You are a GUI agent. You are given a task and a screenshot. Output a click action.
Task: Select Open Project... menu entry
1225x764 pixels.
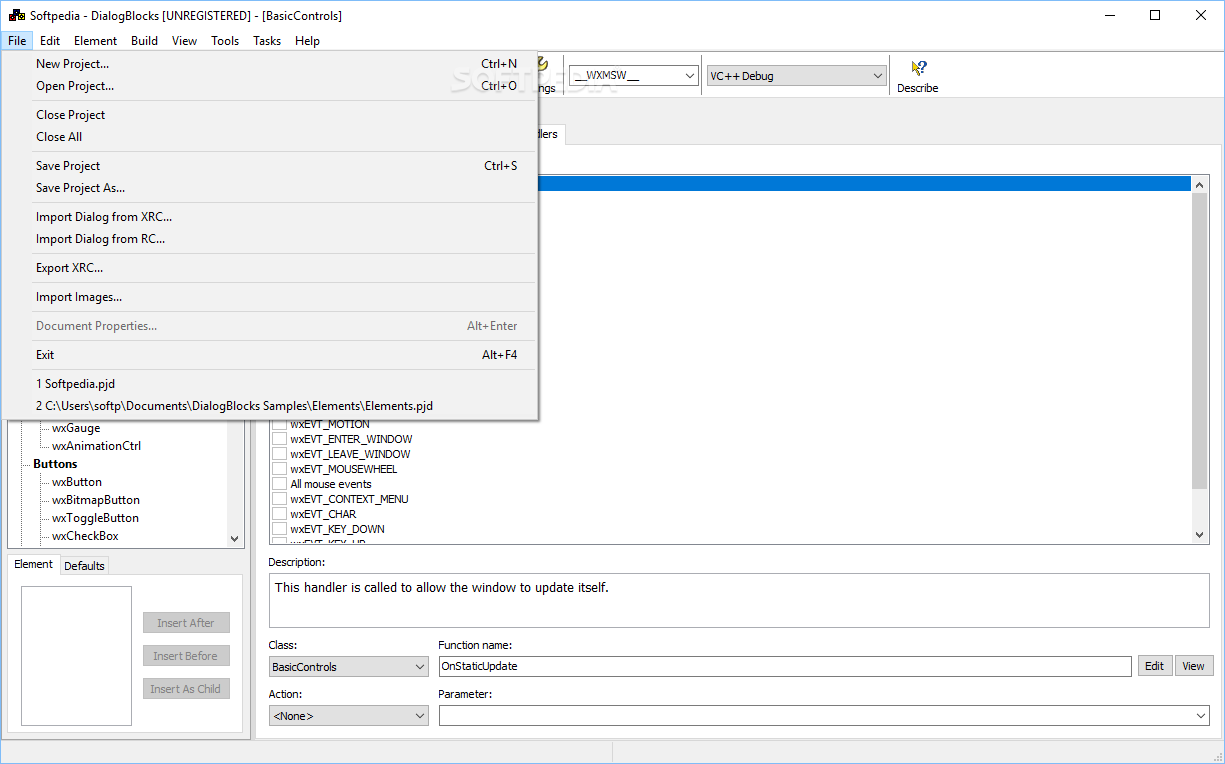[x=270, y=86]
